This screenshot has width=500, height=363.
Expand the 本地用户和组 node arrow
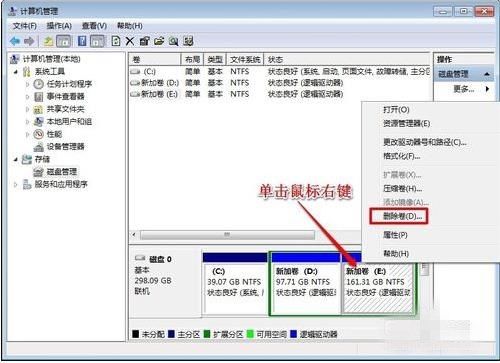pyautogui.click(x=27, y=122)
